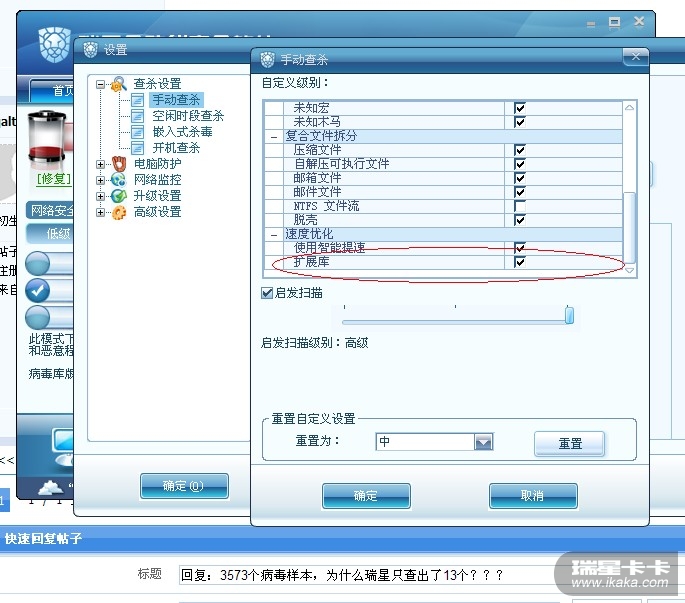Collapse the 速度优化 group
This screenshot has height=603, width=685.
(274, 235)
